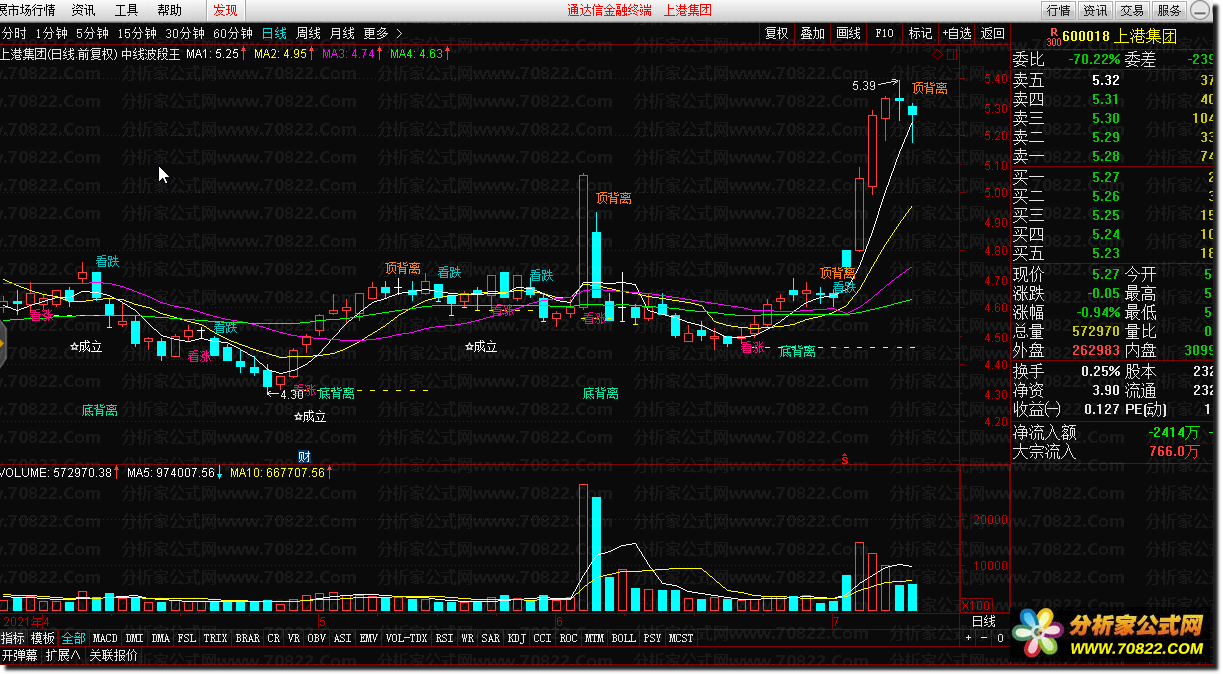Select the BOLL indicator tab

624,638
